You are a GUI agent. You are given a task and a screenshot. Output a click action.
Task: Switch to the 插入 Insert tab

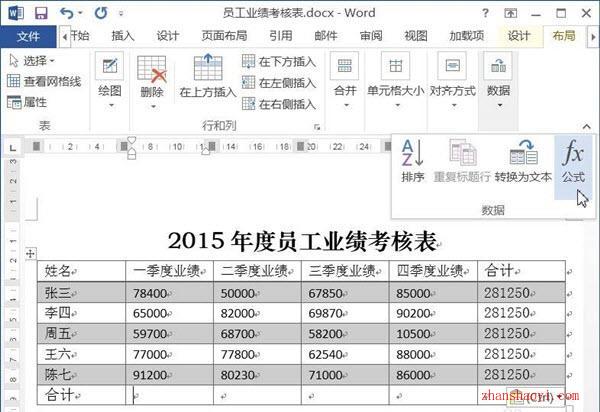click(x=123, y=36)
